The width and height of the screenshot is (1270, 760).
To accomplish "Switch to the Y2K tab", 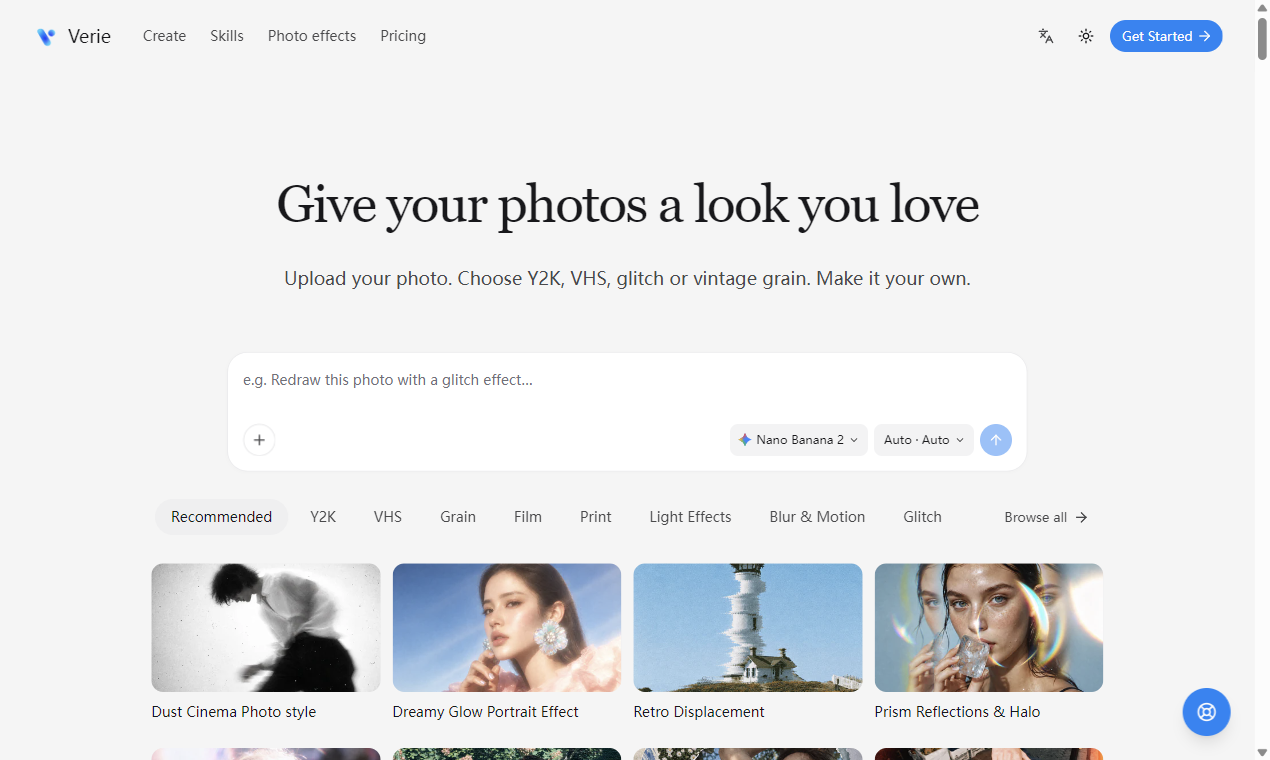I will tap(323, 517).
